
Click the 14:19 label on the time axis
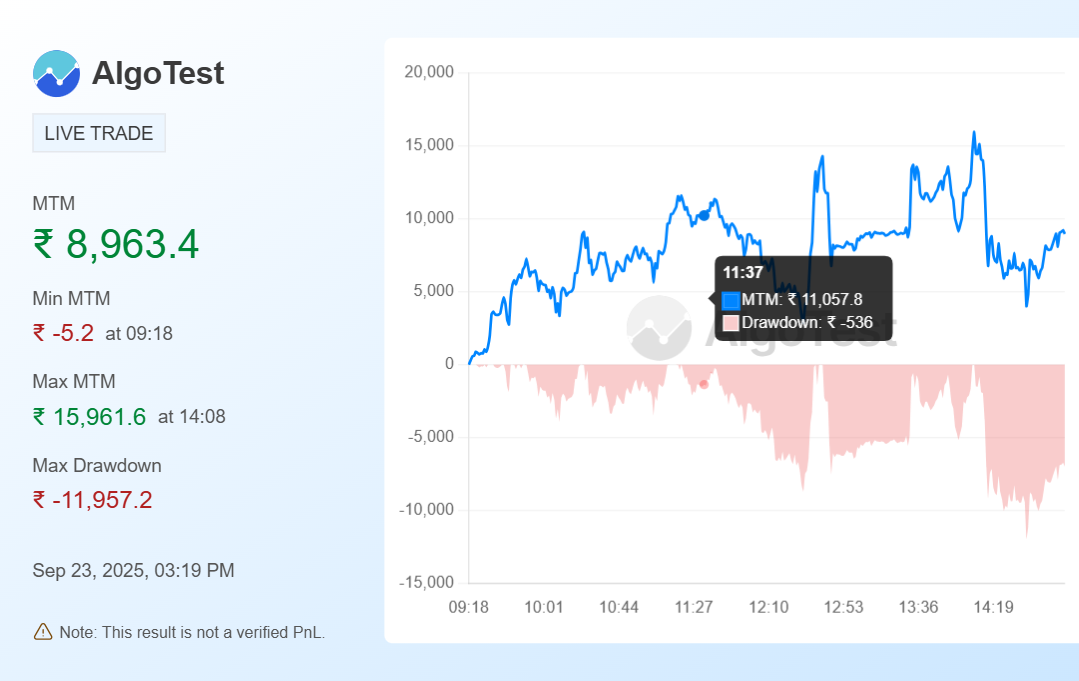(993, 607)
